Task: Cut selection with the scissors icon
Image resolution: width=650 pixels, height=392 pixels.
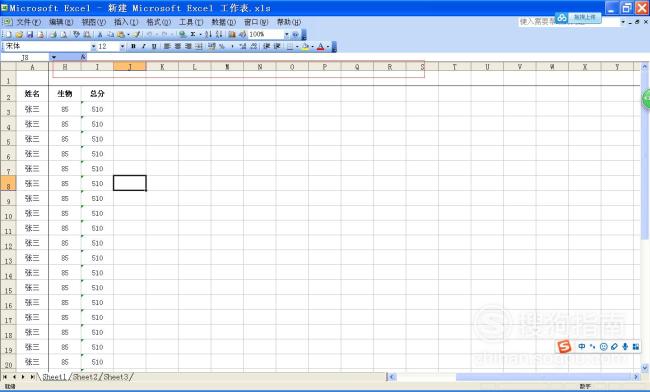Action: (x=100, y=34)
